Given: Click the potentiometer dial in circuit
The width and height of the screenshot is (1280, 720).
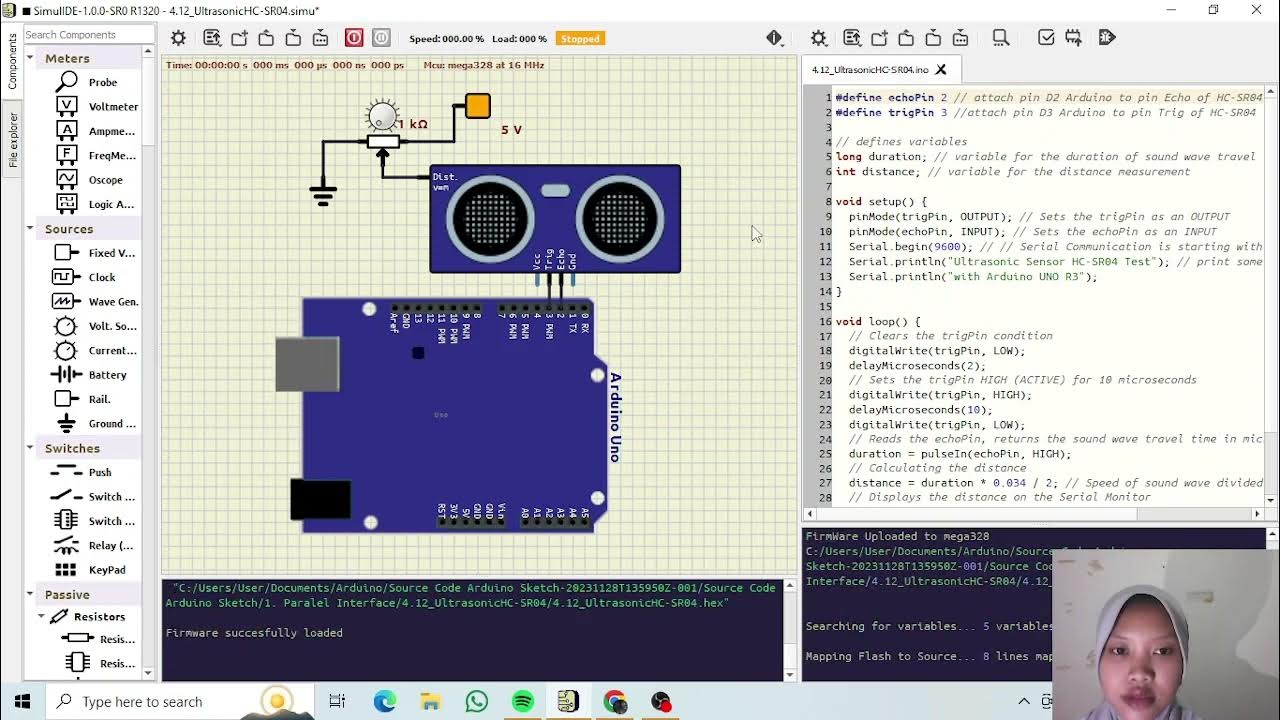Looking at the screenshot, I should tap(382, 116).
